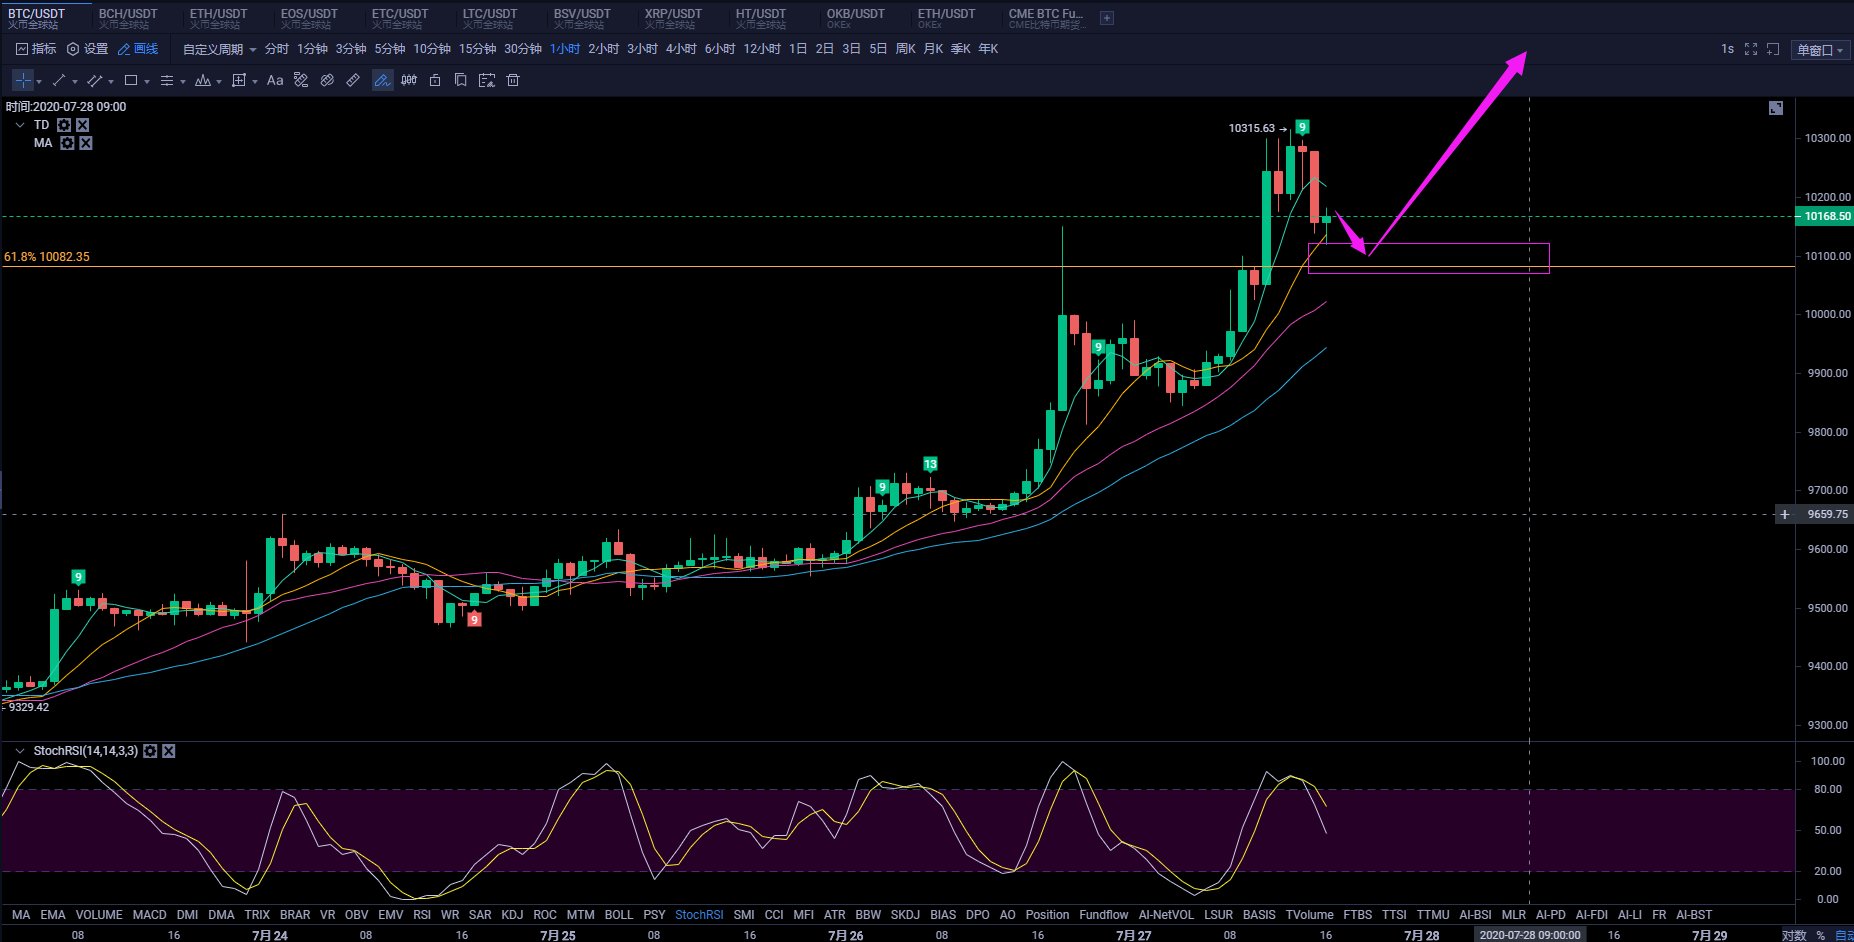1854x942 pixels.
Task: Select the trend line drawing tool
Action: 59,81
